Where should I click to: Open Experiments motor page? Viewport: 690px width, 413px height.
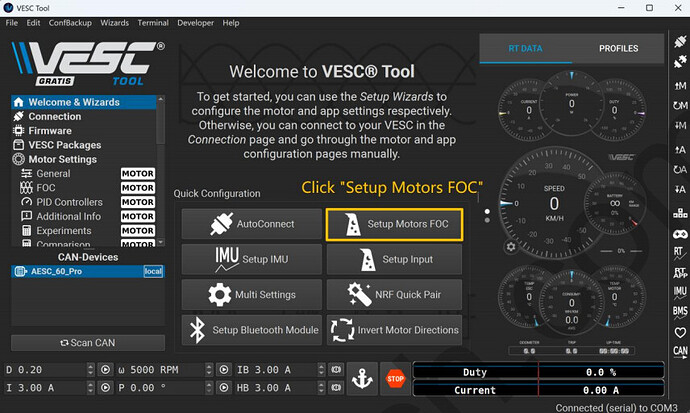point(84,231)
